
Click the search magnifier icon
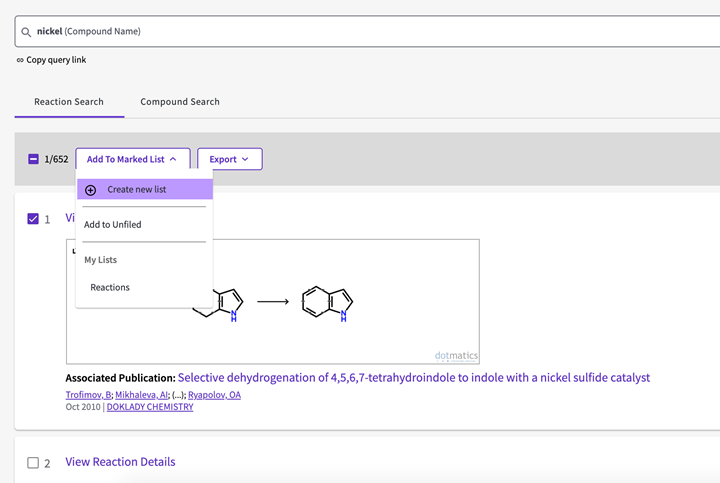point(26,32)
